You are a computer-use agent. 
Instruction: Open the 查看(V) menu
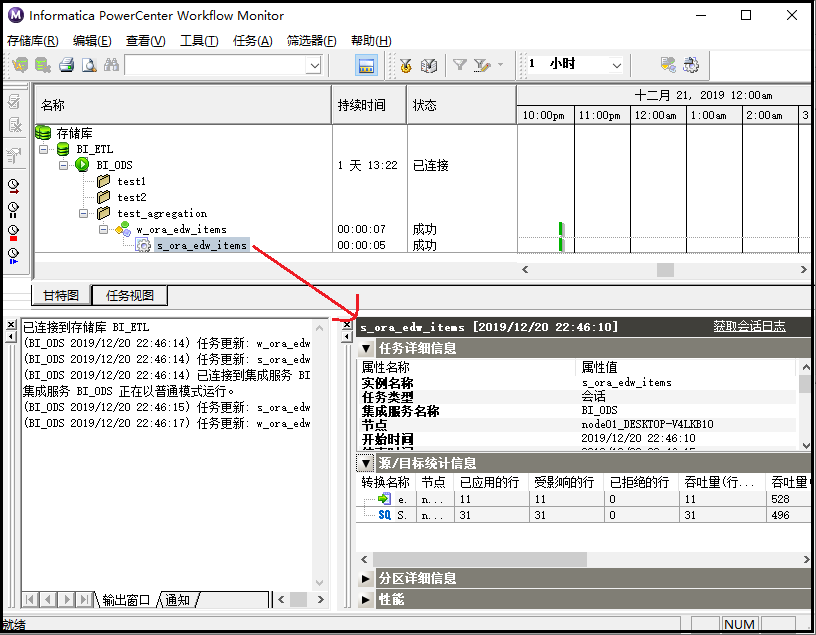tap(146, 41)
